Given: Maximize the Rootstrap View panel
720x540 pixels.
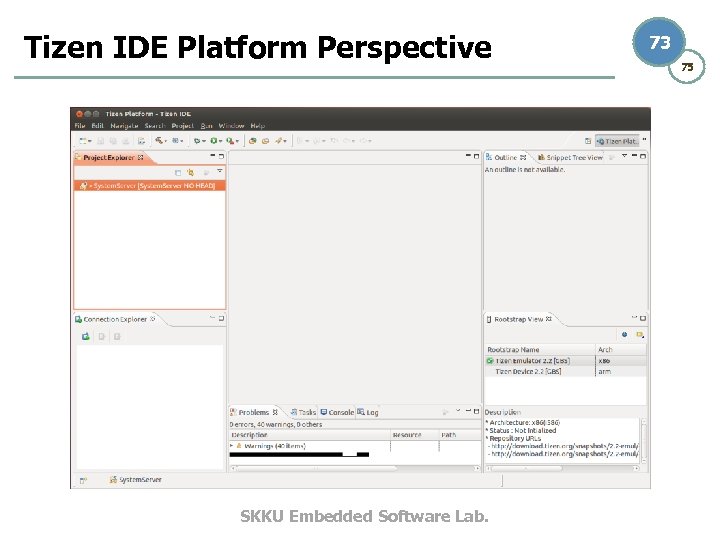Looking at the screenshot, I should pyautogui.click(x=643, y=318).
